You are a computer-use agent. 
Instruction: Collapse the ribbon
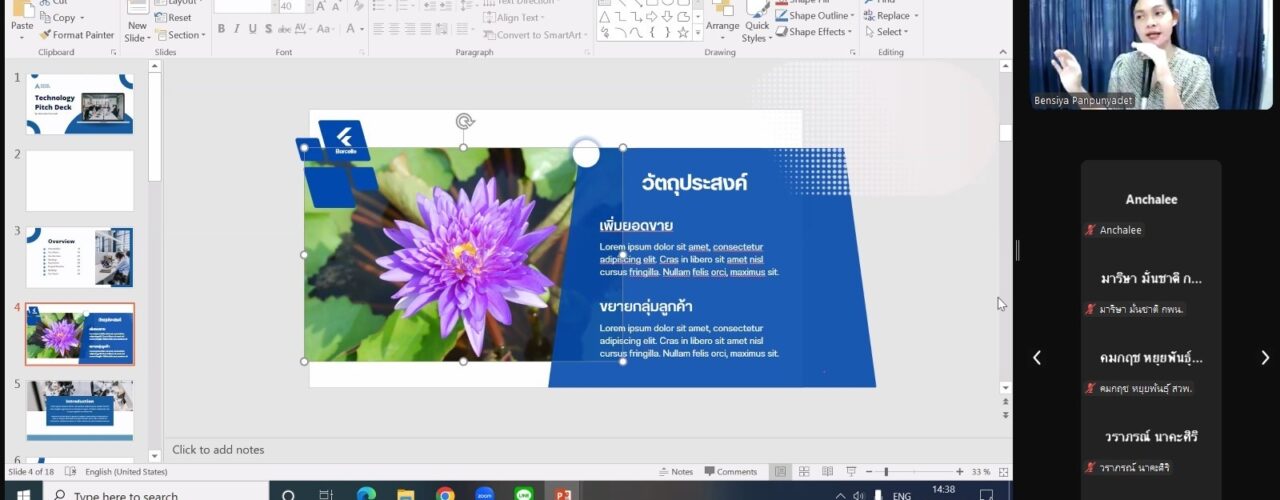coord(1003,52)
